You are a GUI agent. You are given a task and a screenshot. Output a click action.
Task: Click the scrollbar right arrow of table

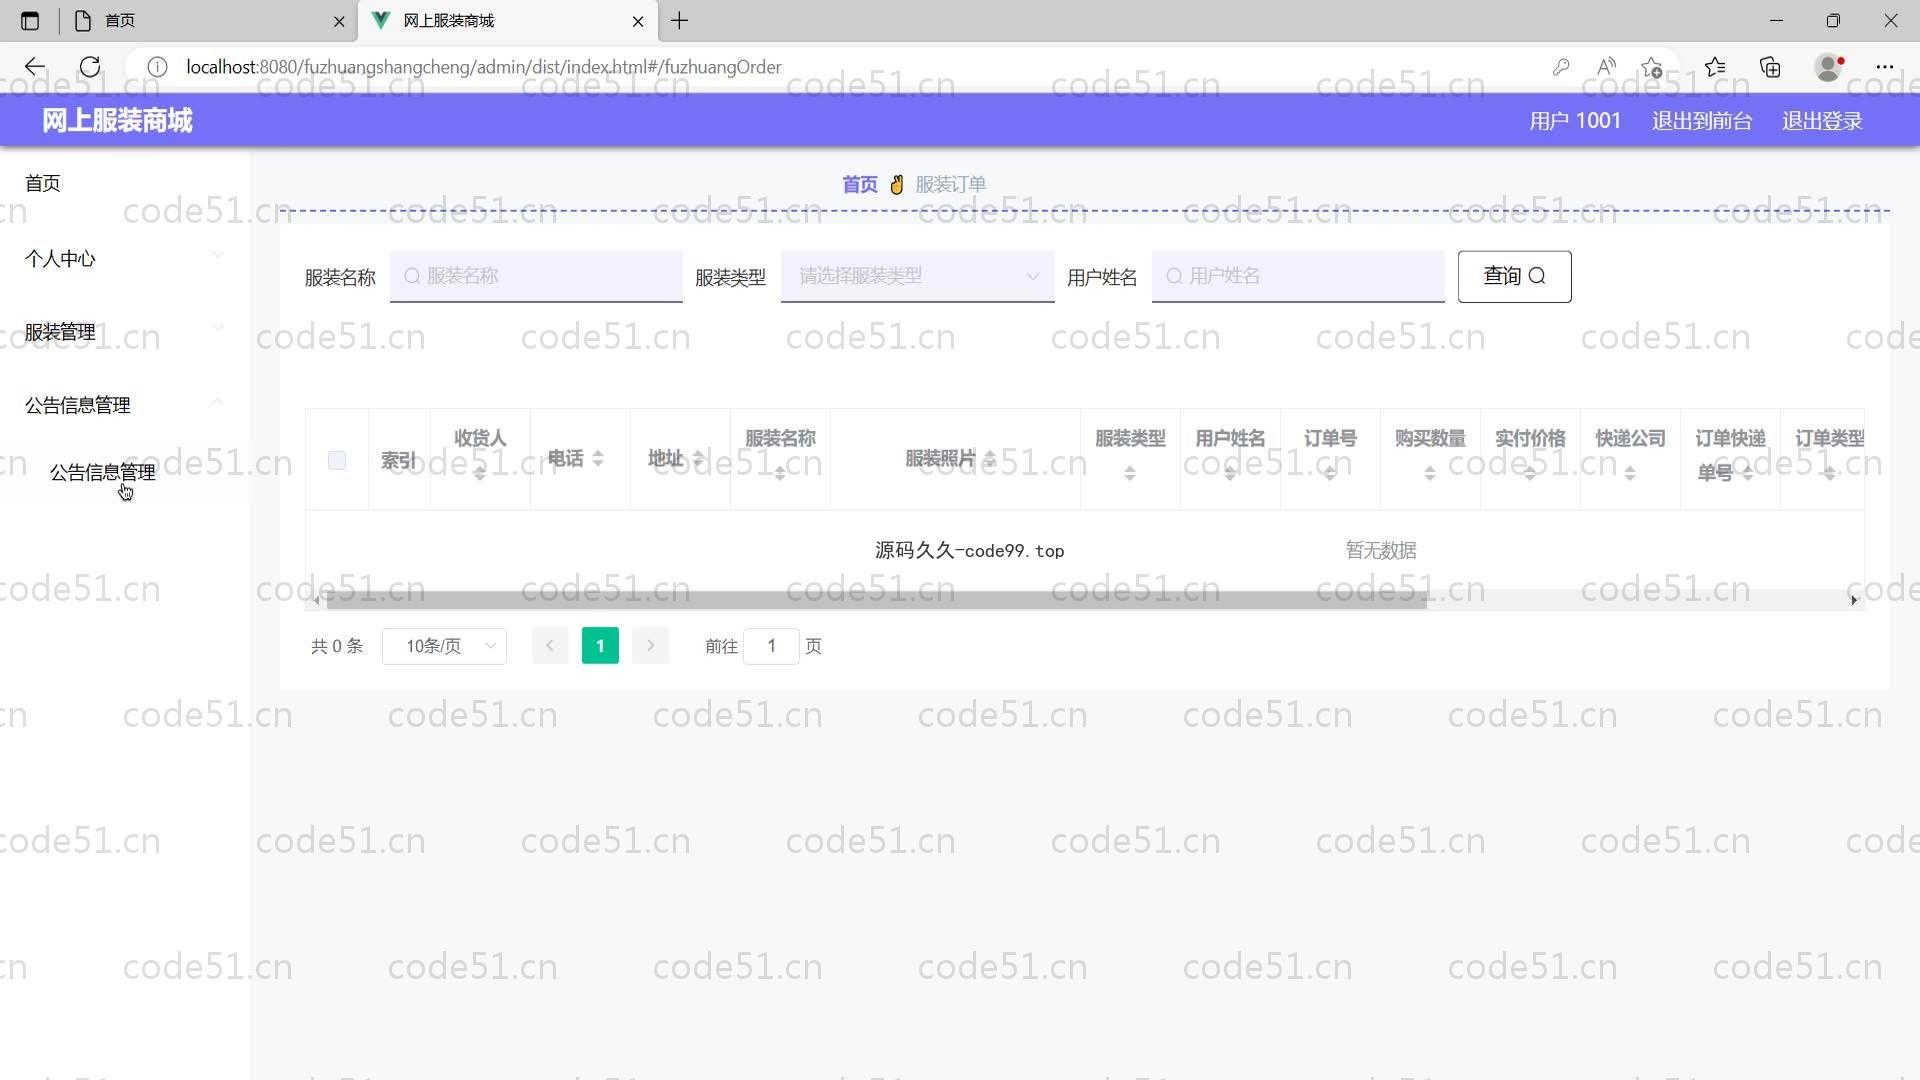1854,600
